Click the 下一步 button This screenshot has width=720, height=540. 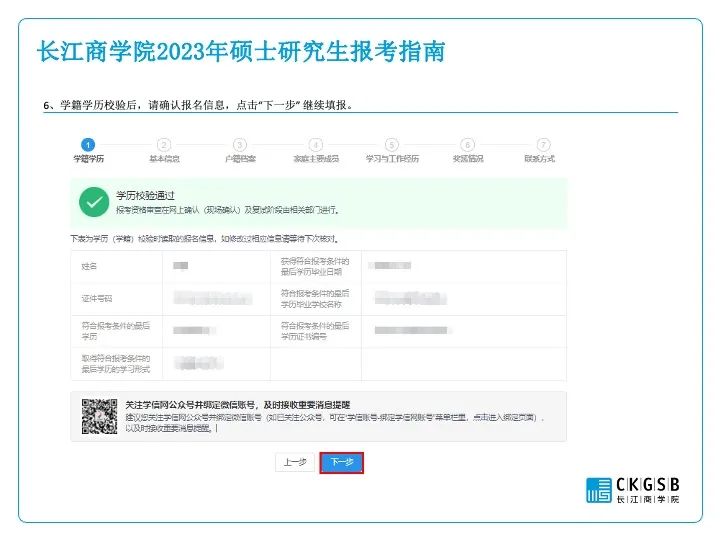click(341, 462)
